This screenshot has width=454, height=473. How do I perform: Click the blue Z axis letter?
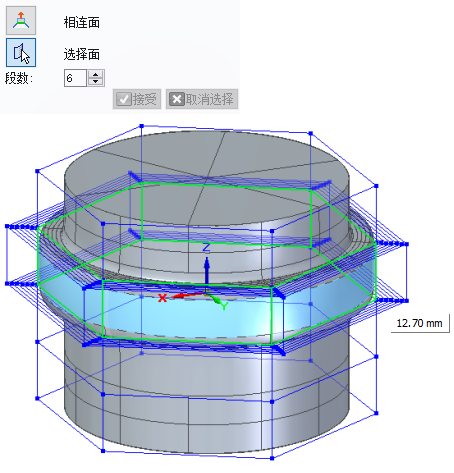(x=206, y=247)
